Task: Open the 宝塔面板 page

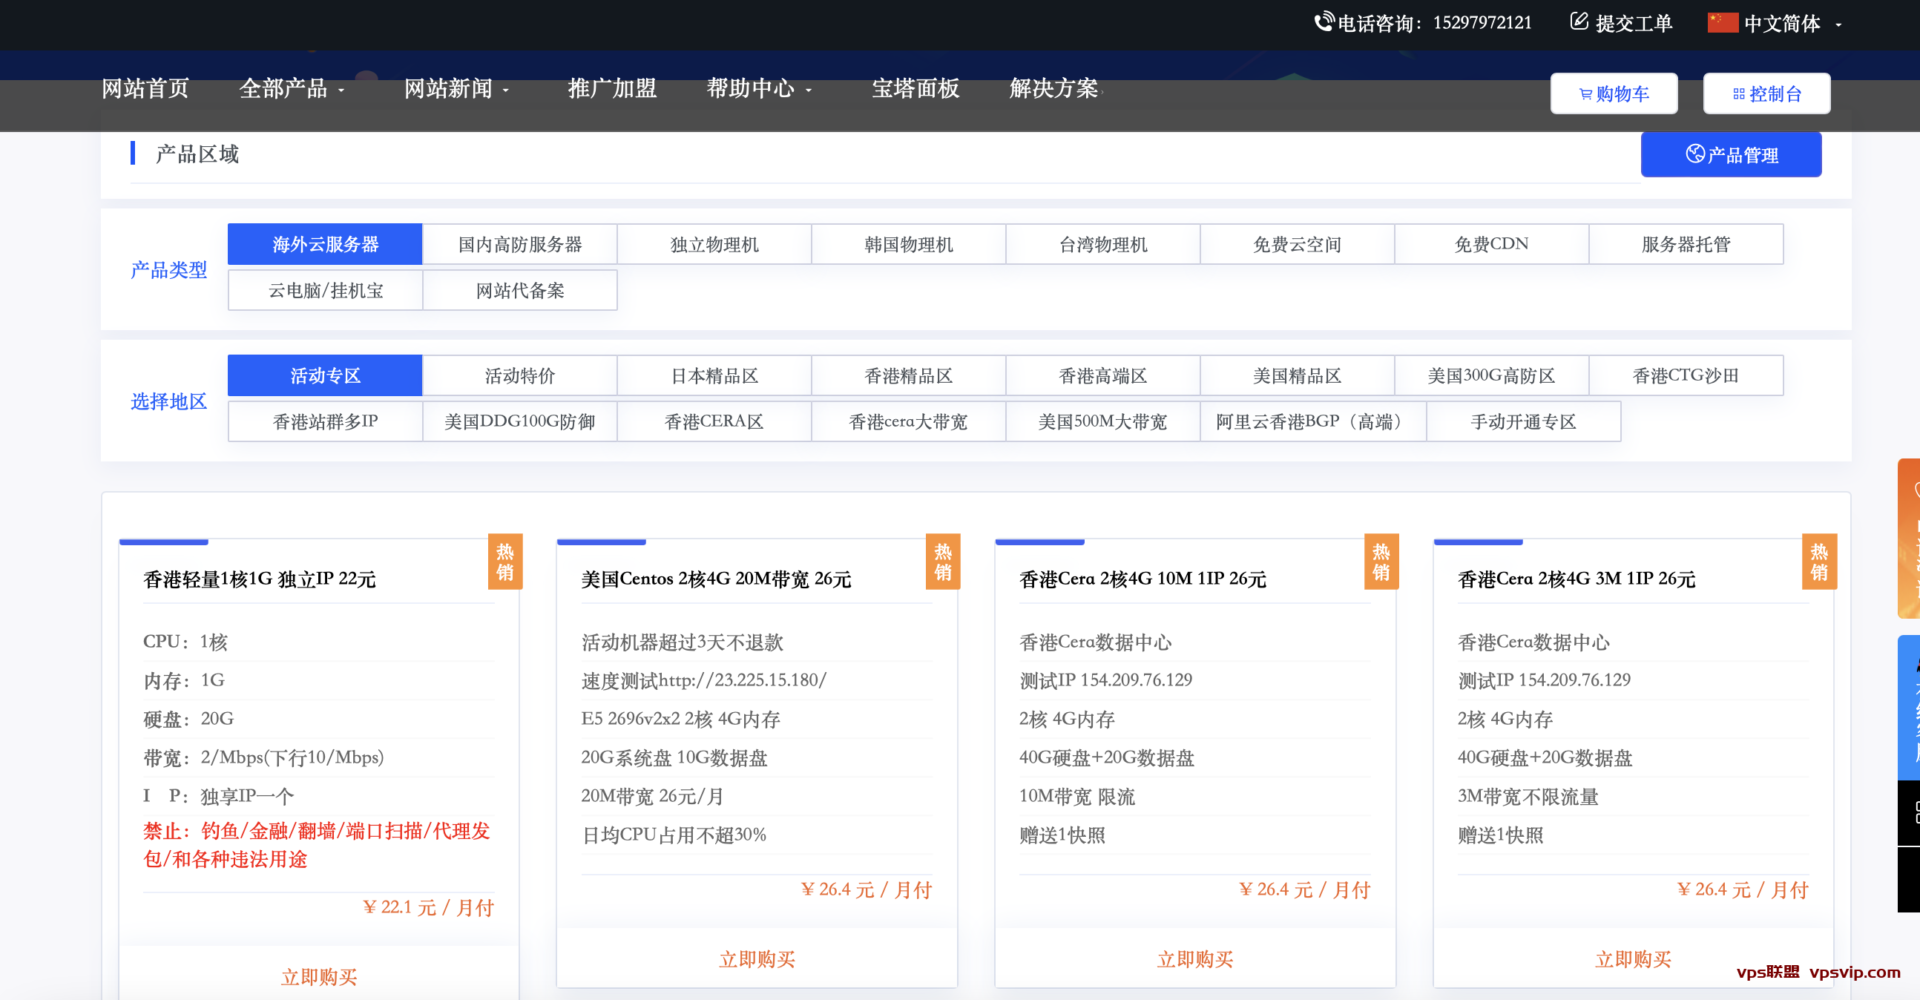Action: tap(915, 89)
